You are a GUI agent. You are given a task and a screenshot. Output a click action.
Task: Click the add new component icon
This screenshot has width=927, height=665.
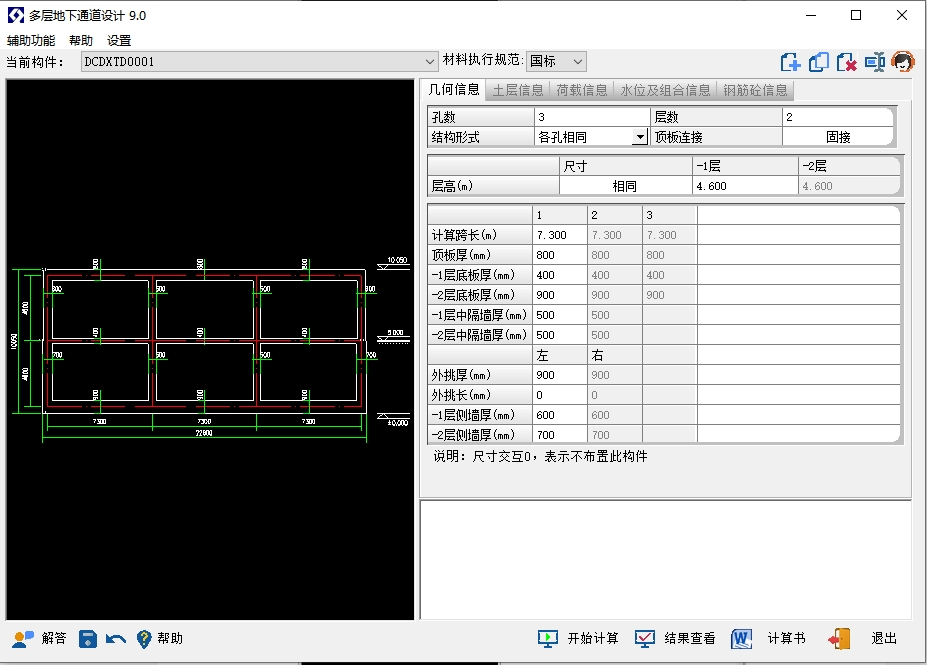(791, 62)
